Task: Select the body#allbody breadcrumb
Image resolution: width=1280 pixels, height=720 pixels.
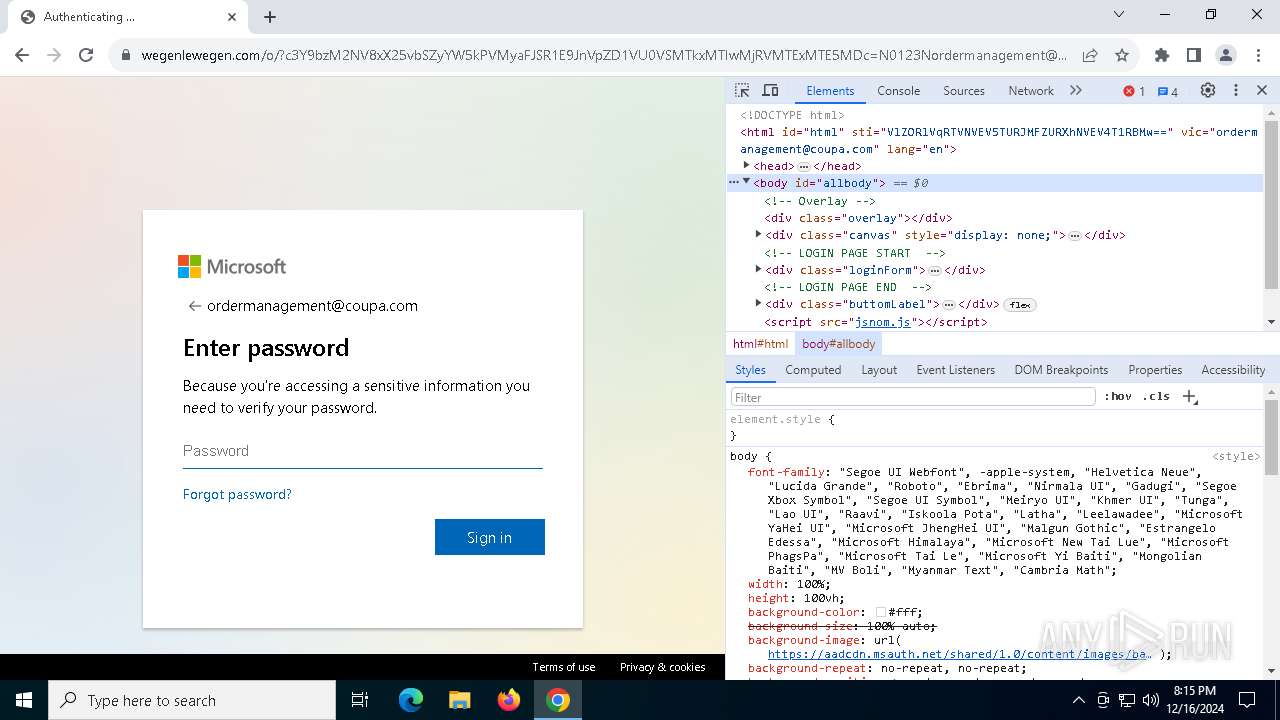Action: [838, 344]
